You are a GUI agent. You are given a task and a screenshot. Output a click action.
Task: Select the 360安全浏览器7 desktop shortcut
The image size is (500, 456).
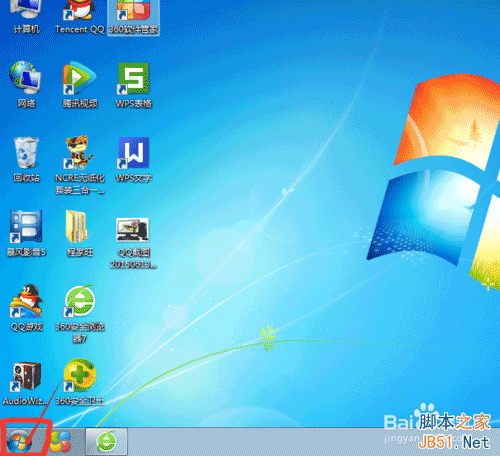pos(80,313)
